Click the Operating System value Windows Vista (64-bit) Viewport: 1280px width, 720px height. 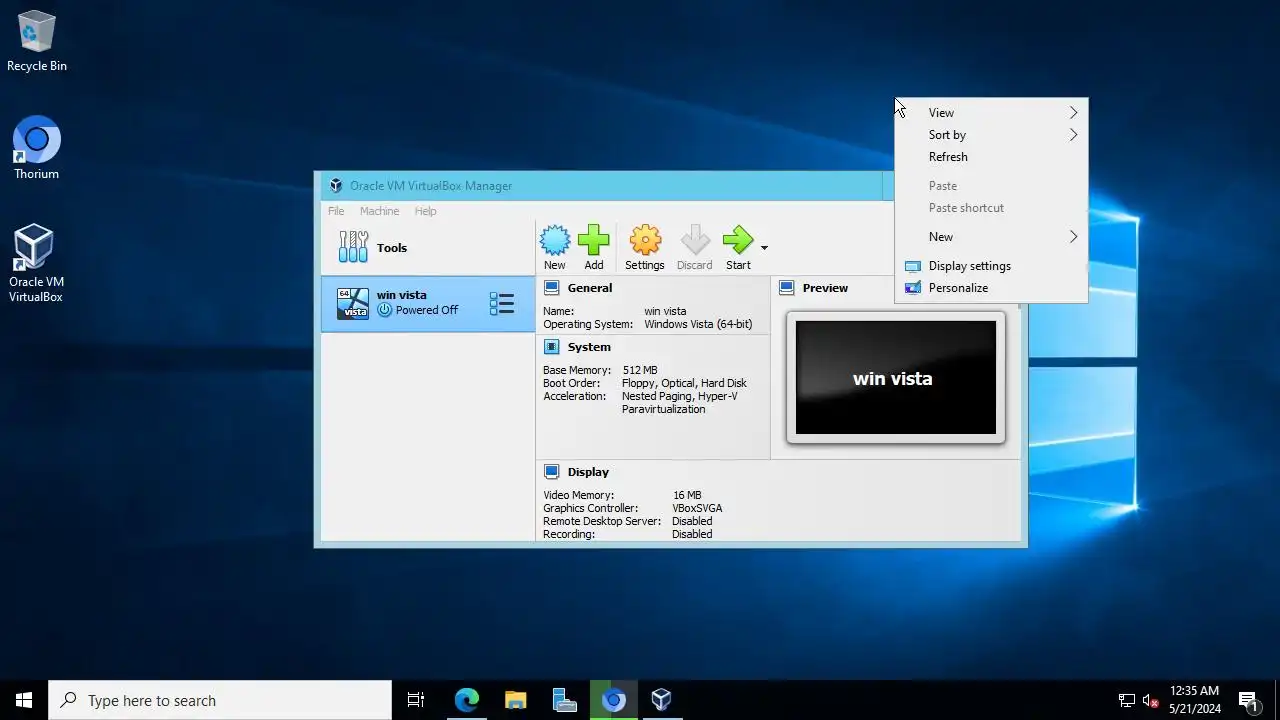pos(698,324)
